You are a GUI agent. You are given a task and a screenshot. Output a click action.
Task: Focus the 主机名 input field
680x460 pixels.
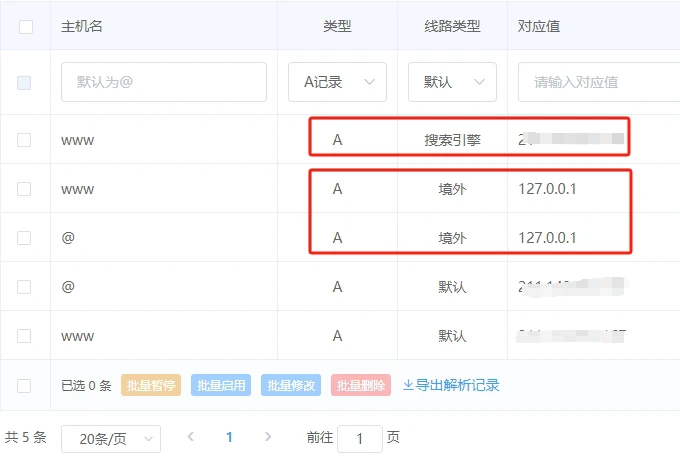(164, 82)
